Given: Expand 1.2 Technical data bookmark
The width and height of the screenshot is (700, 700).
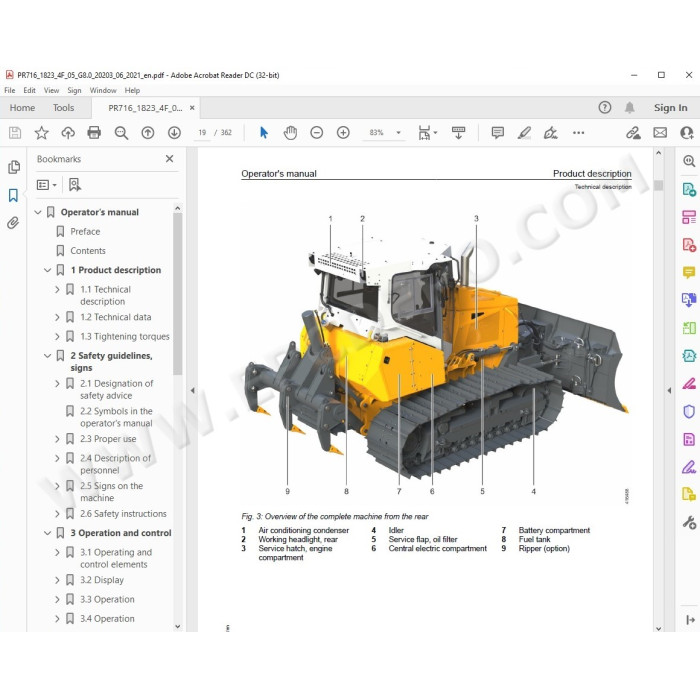Looking at the screenshot, I should point(57,317).
